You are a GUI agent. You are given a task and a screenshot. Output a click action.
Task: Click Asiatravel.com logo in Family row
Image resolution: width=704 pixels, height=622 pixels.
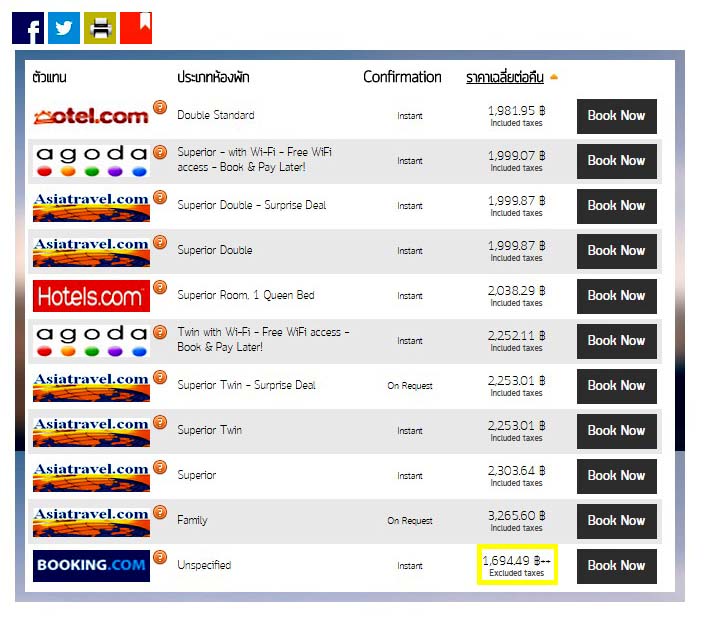click(x=91, y=521)
